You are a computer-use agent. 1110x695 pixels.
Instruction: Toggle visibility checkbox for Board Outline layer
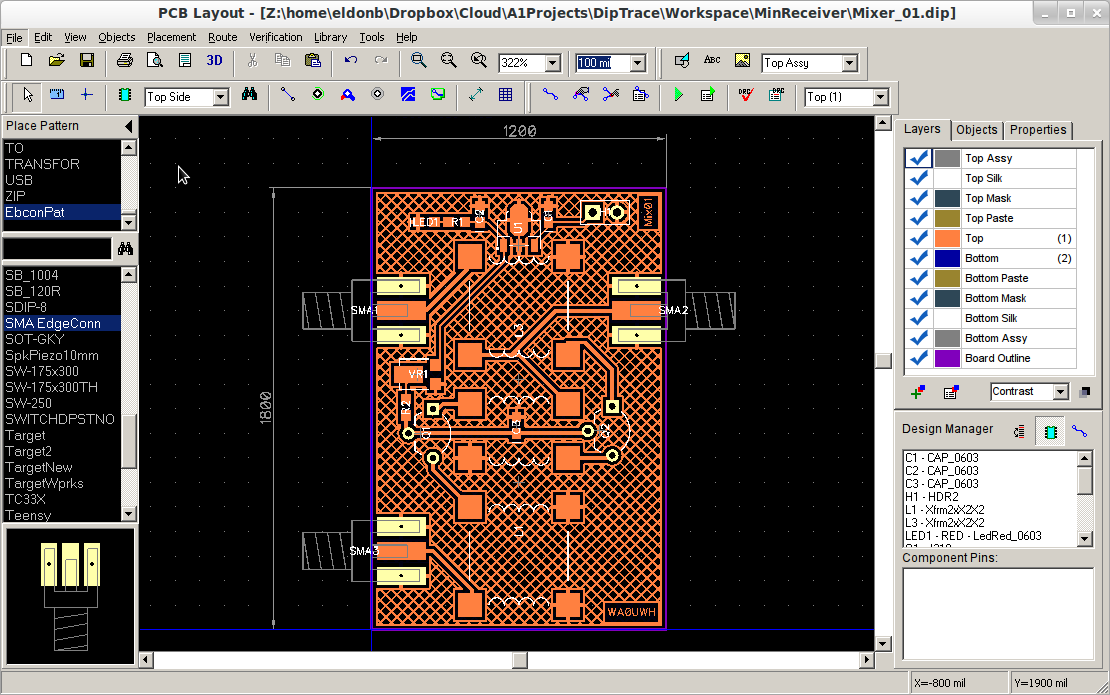tap(919, 358)
